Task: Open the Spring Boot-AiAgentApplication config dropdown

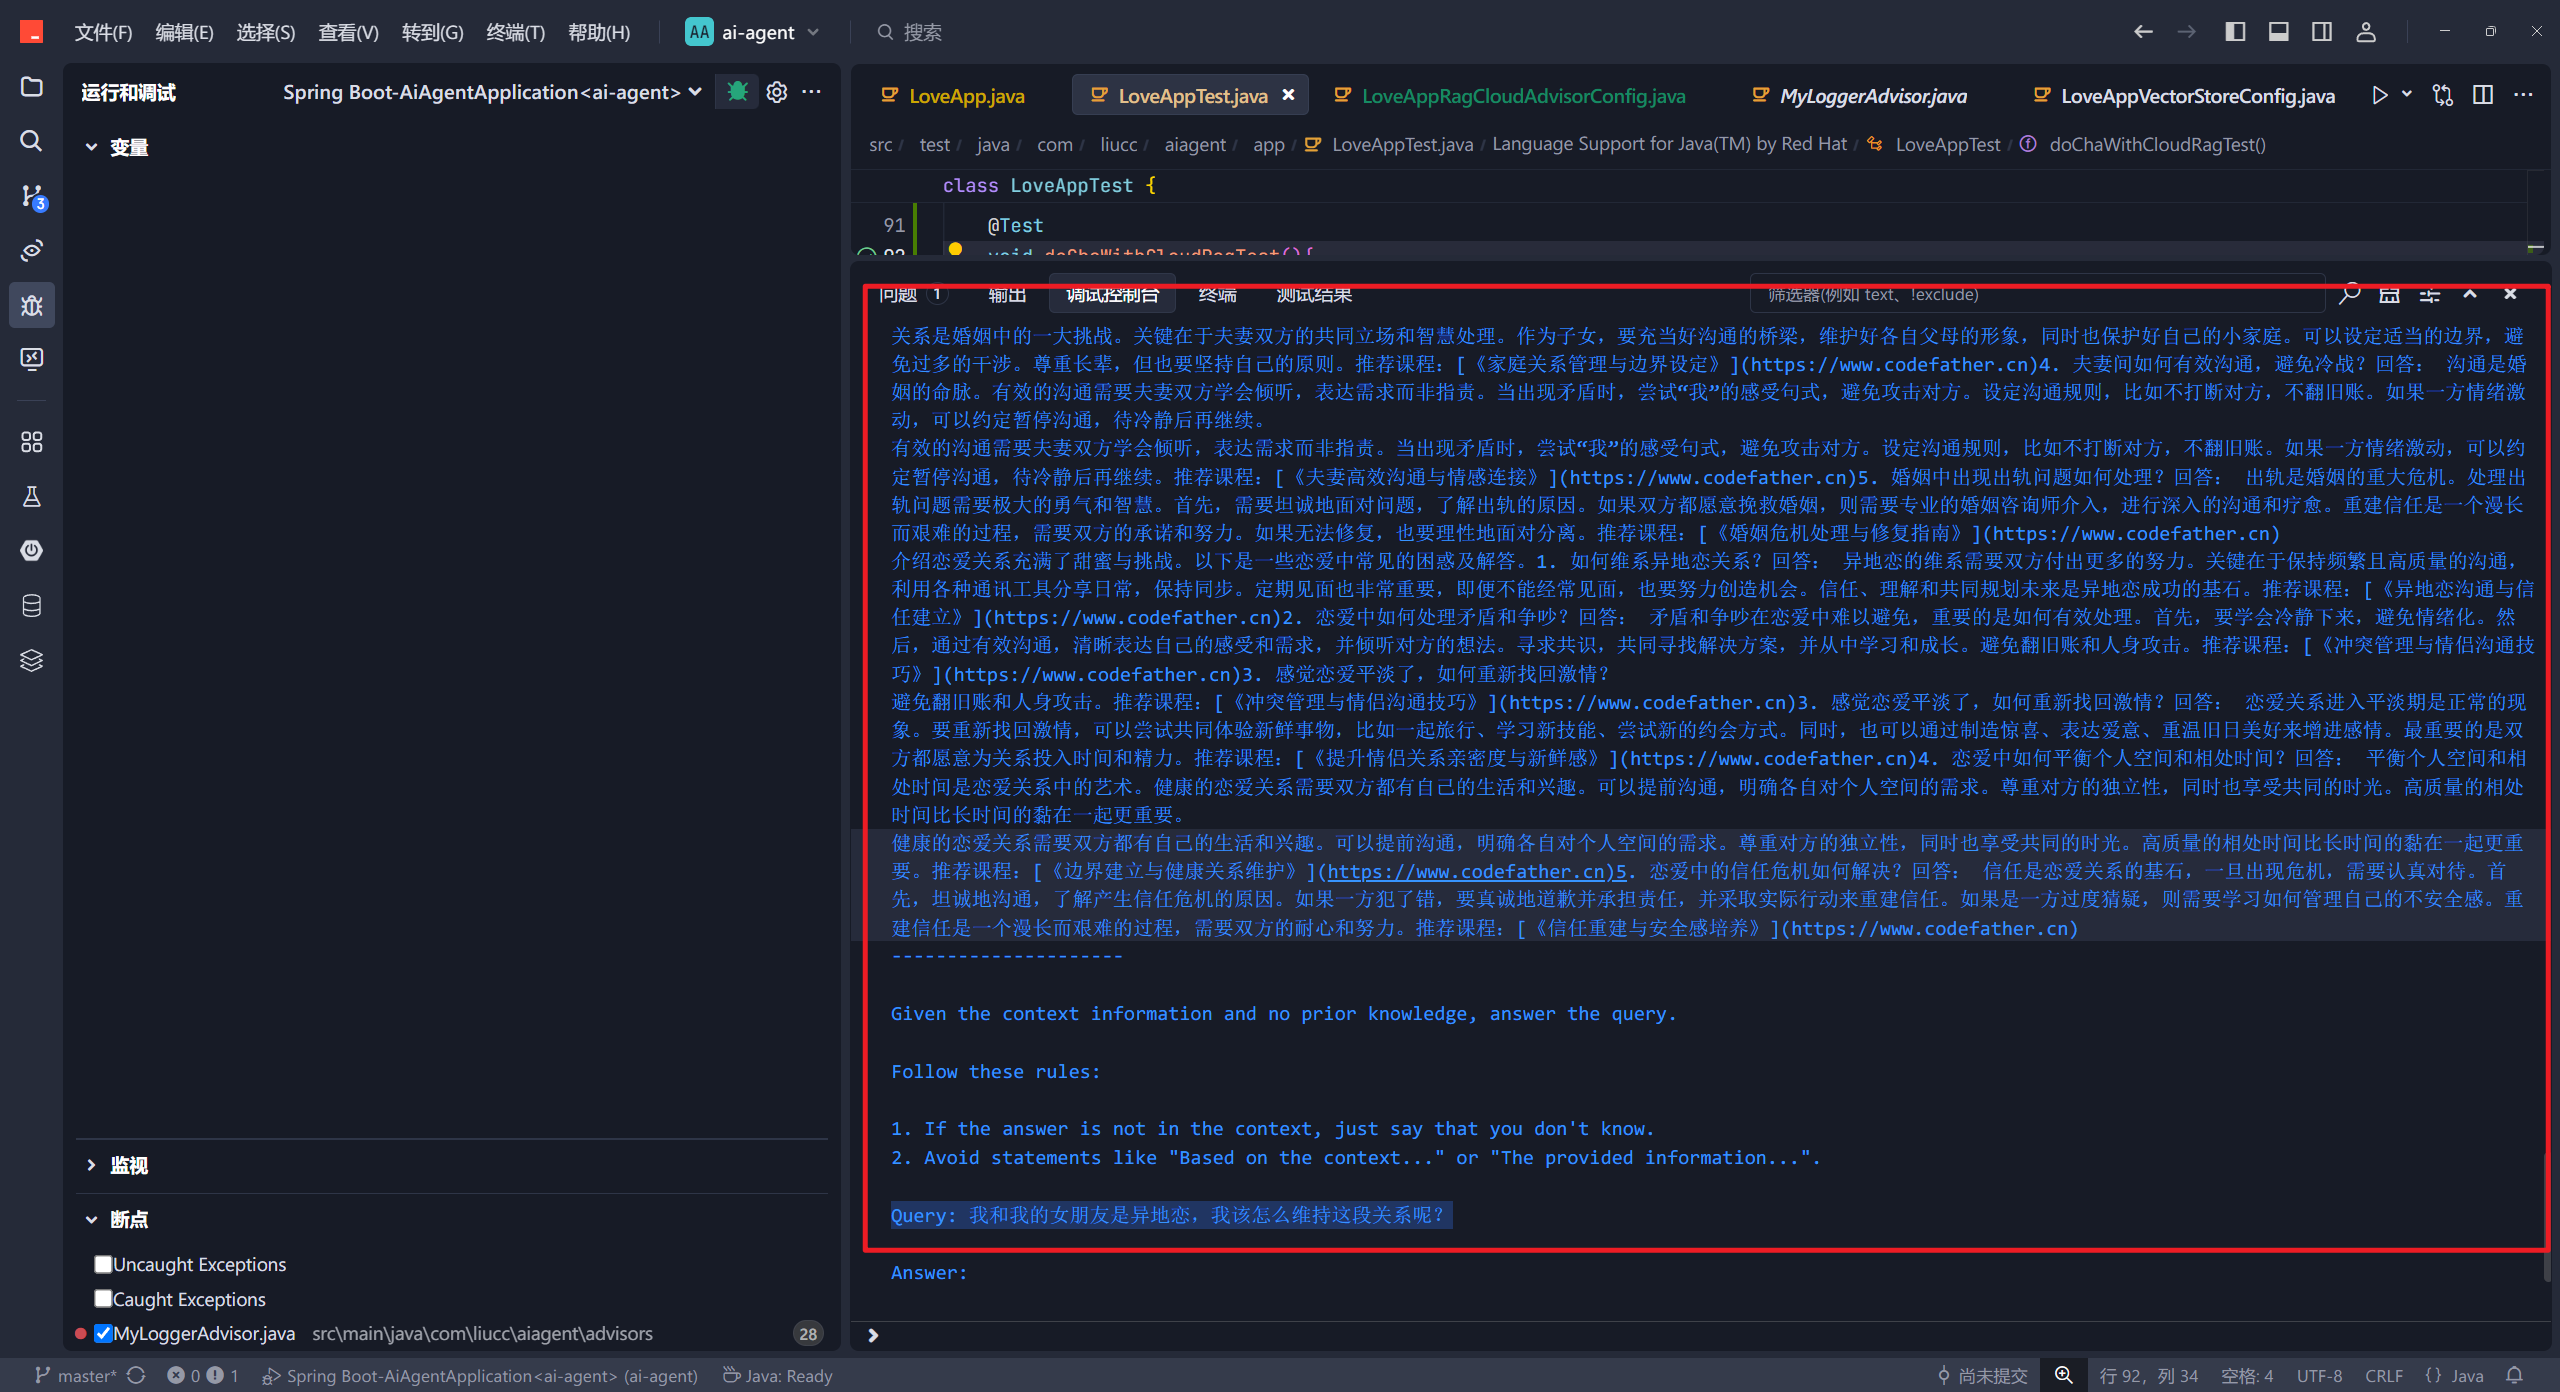Action: tap(492, 92)
